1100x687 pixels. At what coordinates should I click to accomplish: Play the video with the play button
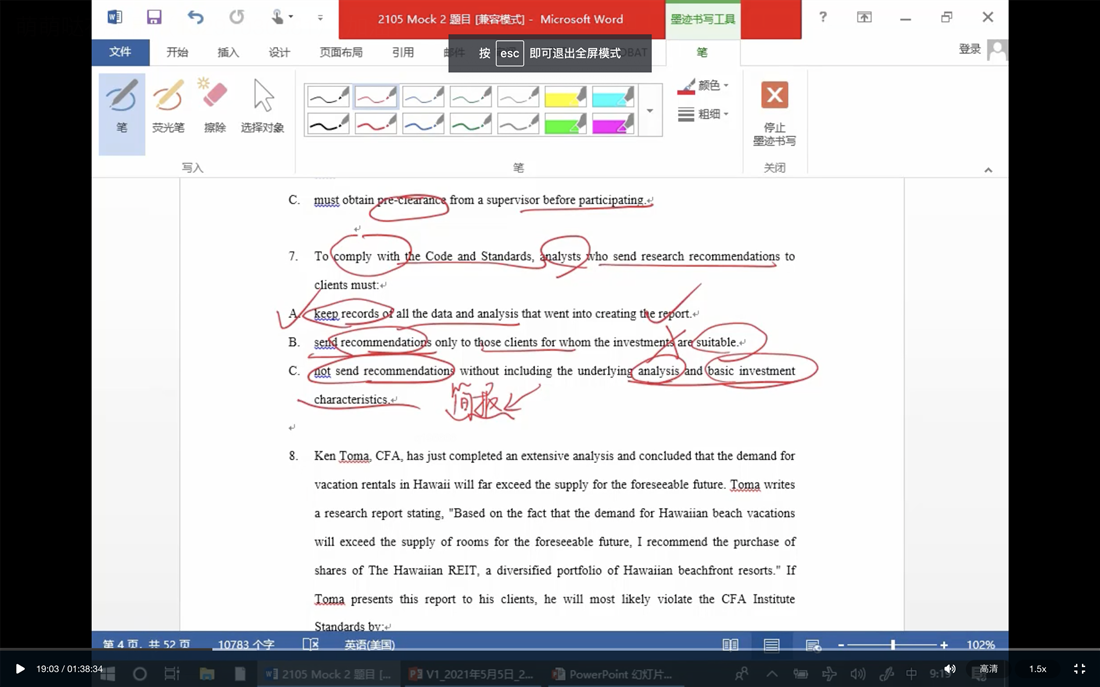[20, 669]
